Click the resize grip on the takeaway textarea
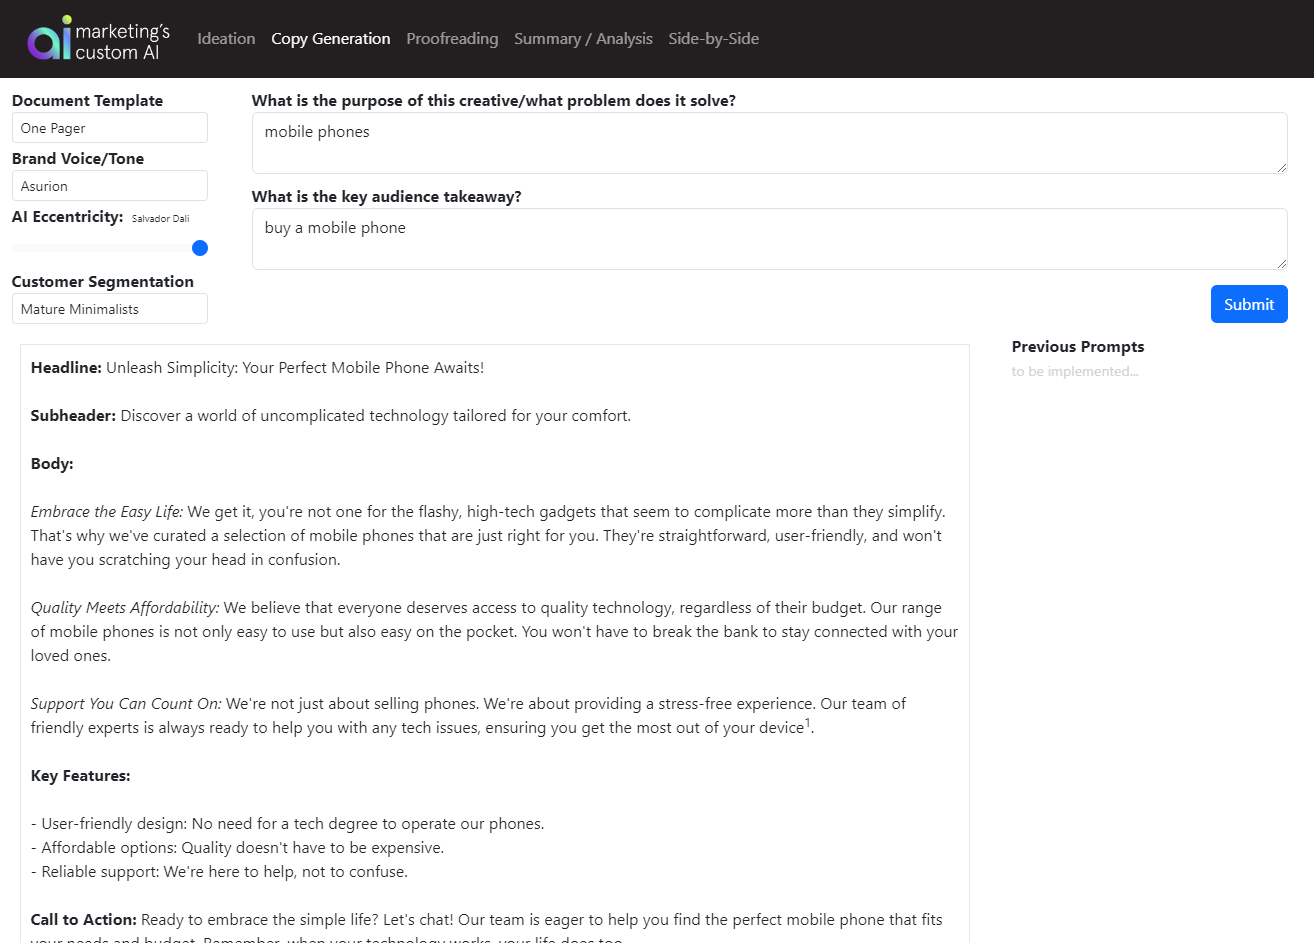This screenshot has height=943, width=1314. 1281,263
